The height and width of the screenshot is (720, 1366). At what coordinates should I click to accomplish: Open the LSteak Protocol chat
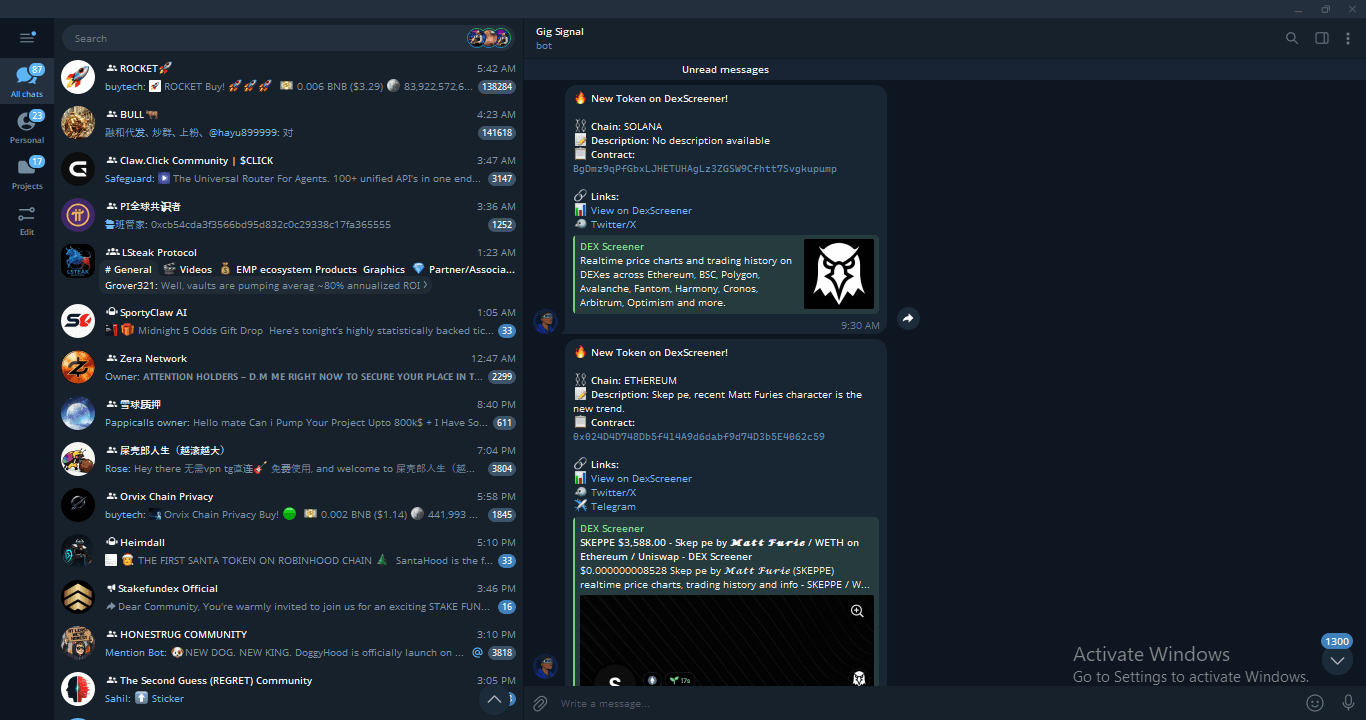pos(288,268)
